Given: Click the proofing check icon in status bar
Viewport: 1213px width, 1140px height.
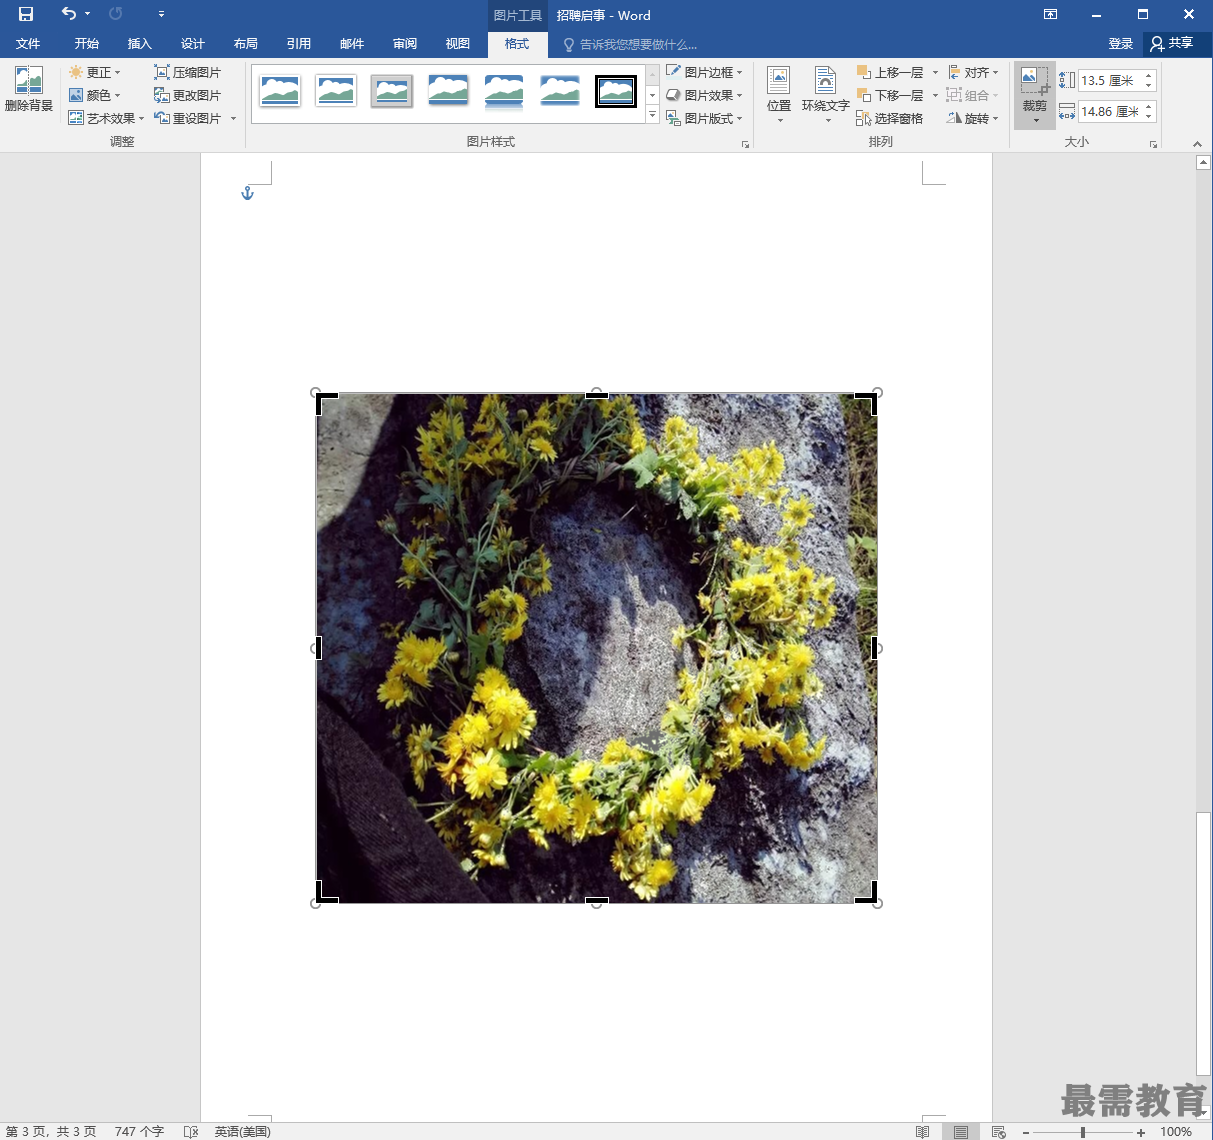Looking at the screenshot, I should (x=191, y=1131).
